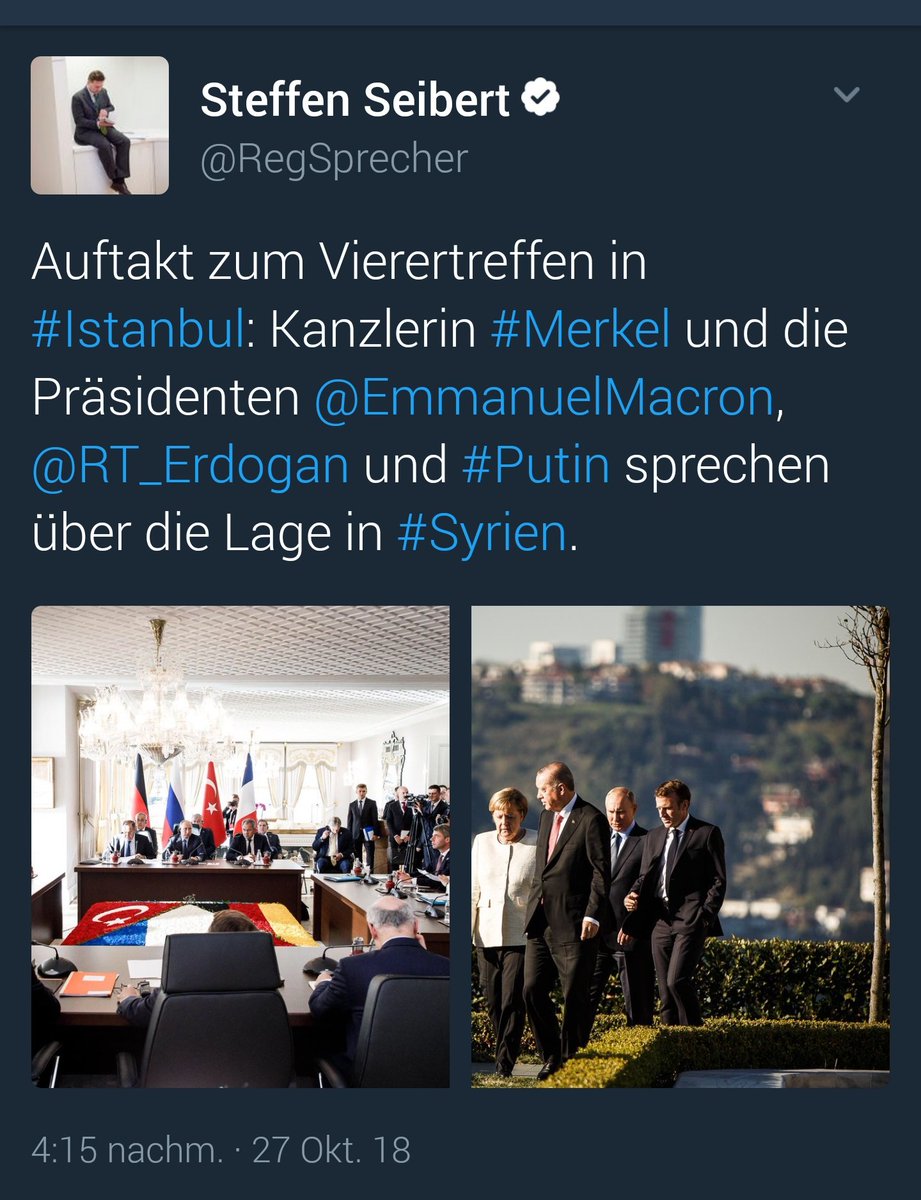921x1200 pixels.
Task: Click the tweet text 'Auftakt zum Vierertreffen in'
Action: [339, 263]
